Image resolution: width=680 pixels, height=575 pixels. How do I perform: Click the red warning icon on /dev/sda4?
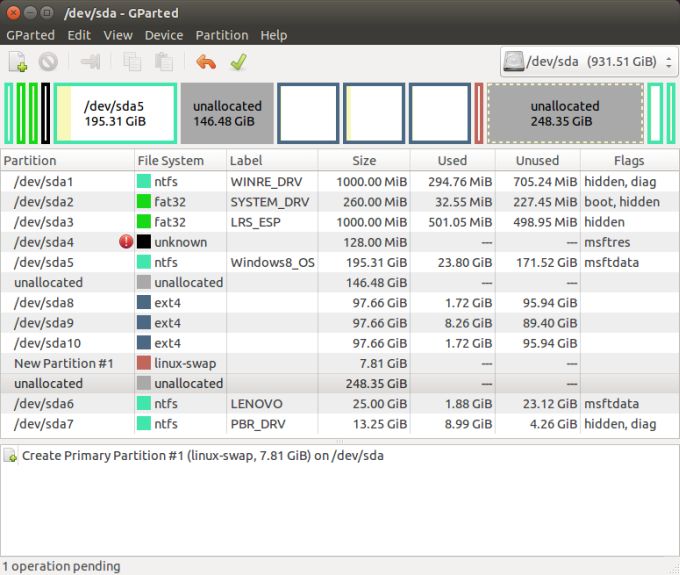click(126, 242)
